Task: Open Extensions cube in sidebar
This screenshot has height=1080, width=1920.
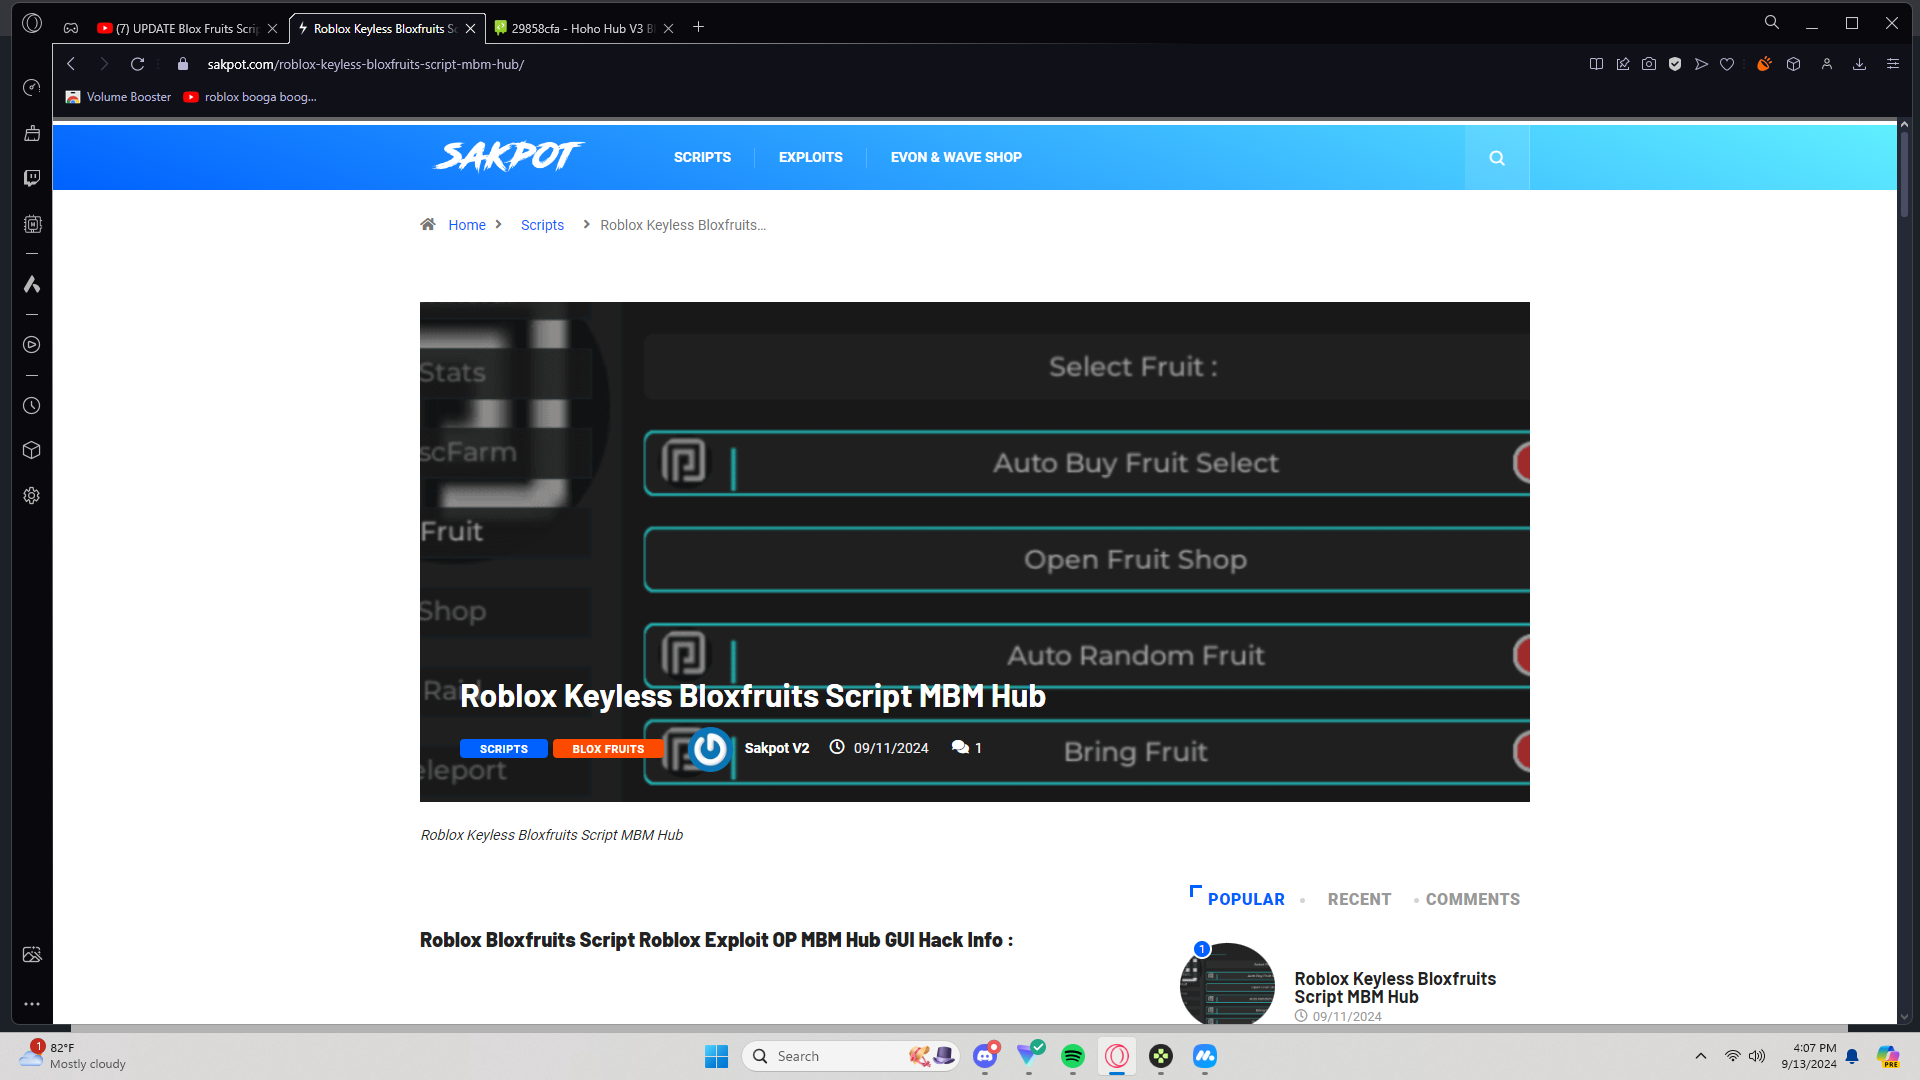Action: [x=32, y=450]
